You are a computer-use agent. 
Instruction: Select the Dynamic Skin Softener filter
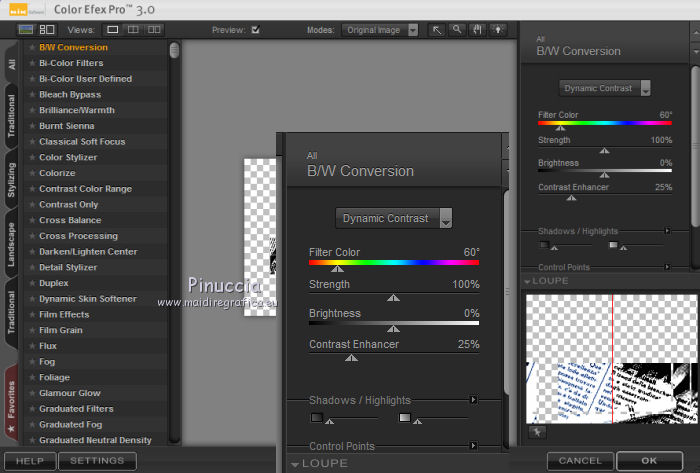88,299
